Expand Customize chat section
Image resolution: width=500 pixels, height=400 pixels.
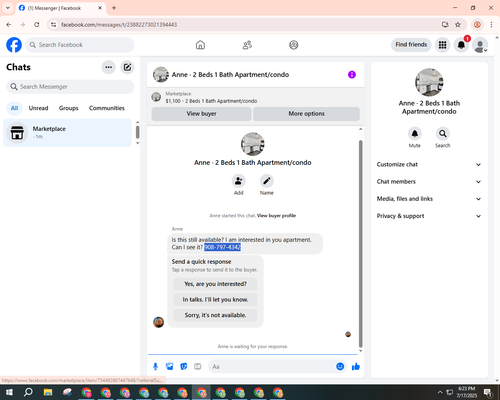[x=429, y=164]
